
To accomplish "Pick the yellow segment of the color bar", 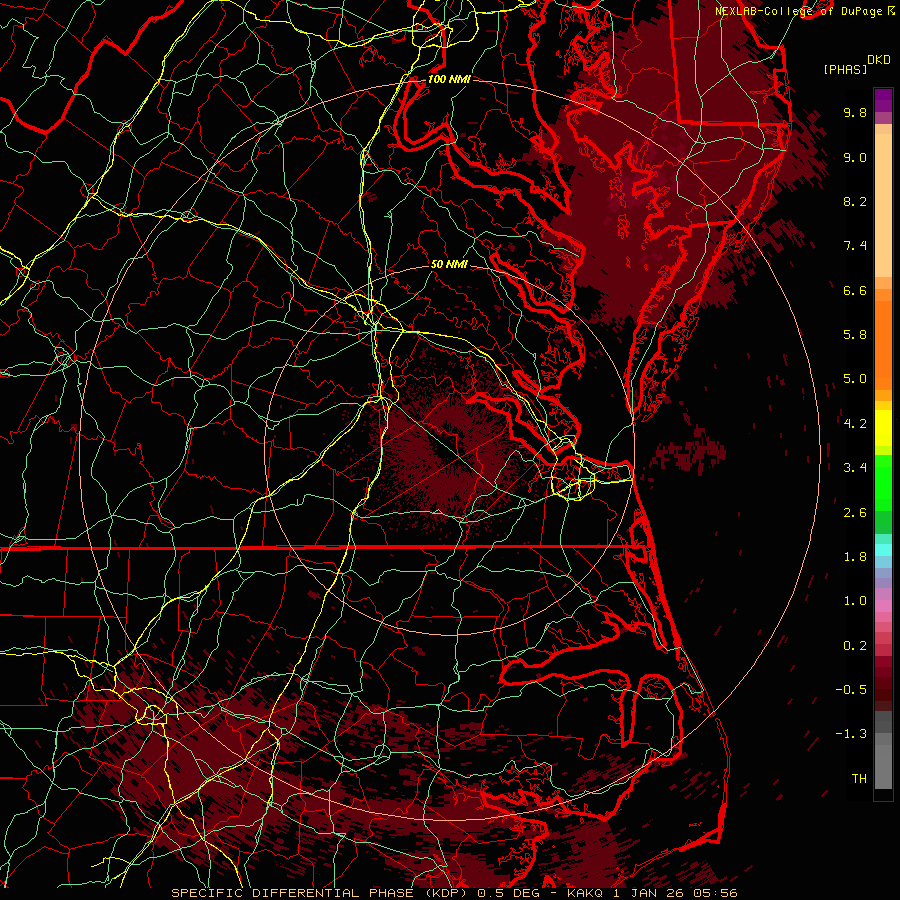I will coord(883,428).
